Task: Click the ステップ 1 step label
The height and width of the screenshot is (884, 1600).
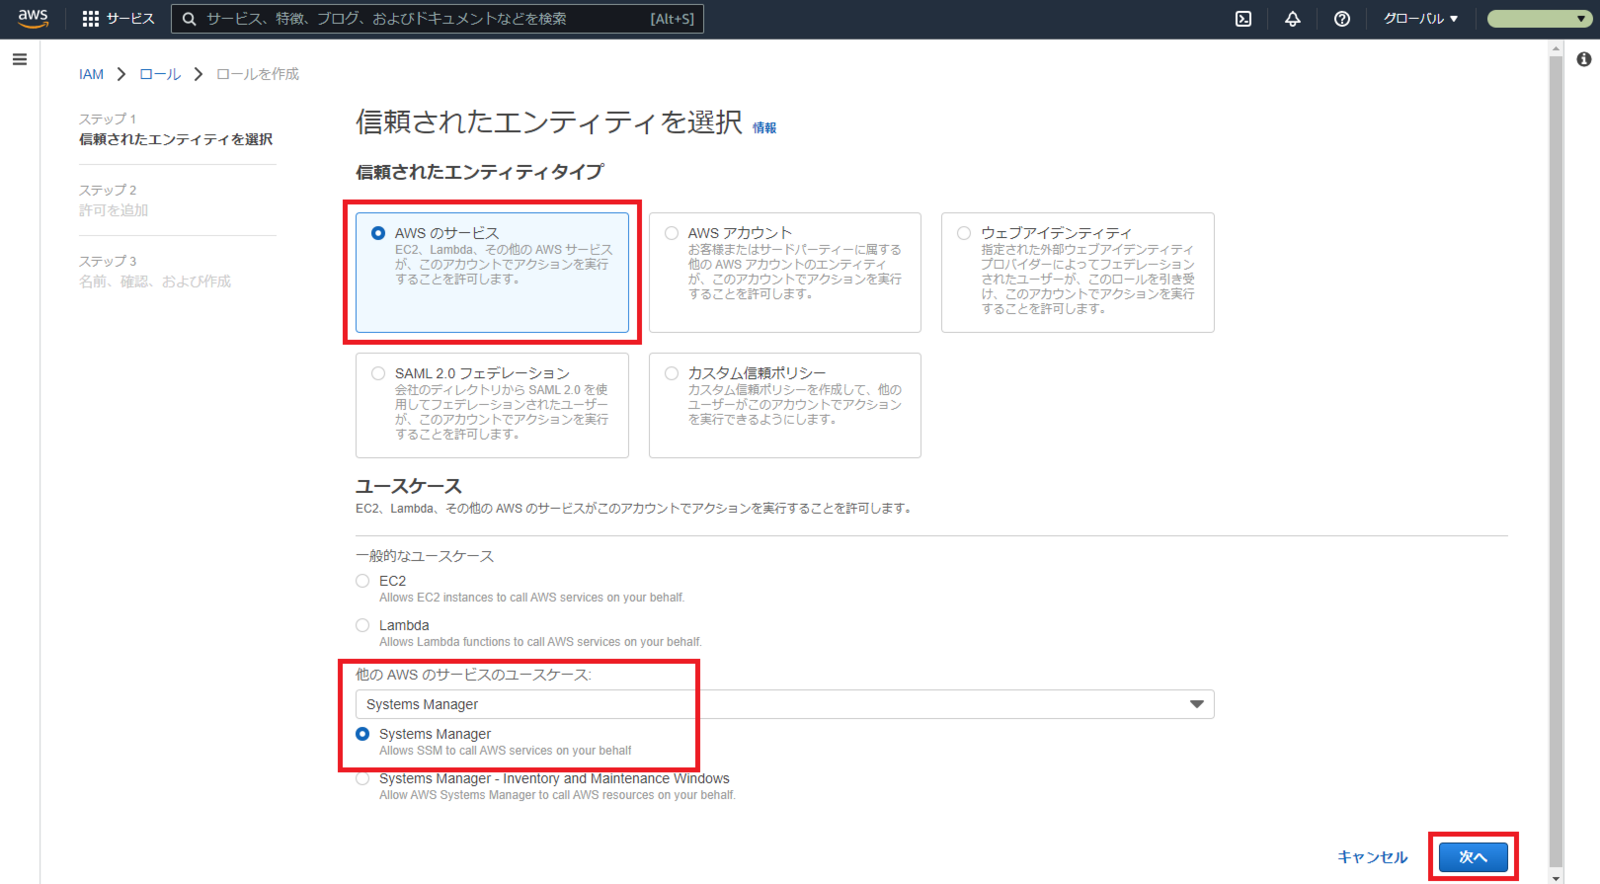Action: click(107, 119)
